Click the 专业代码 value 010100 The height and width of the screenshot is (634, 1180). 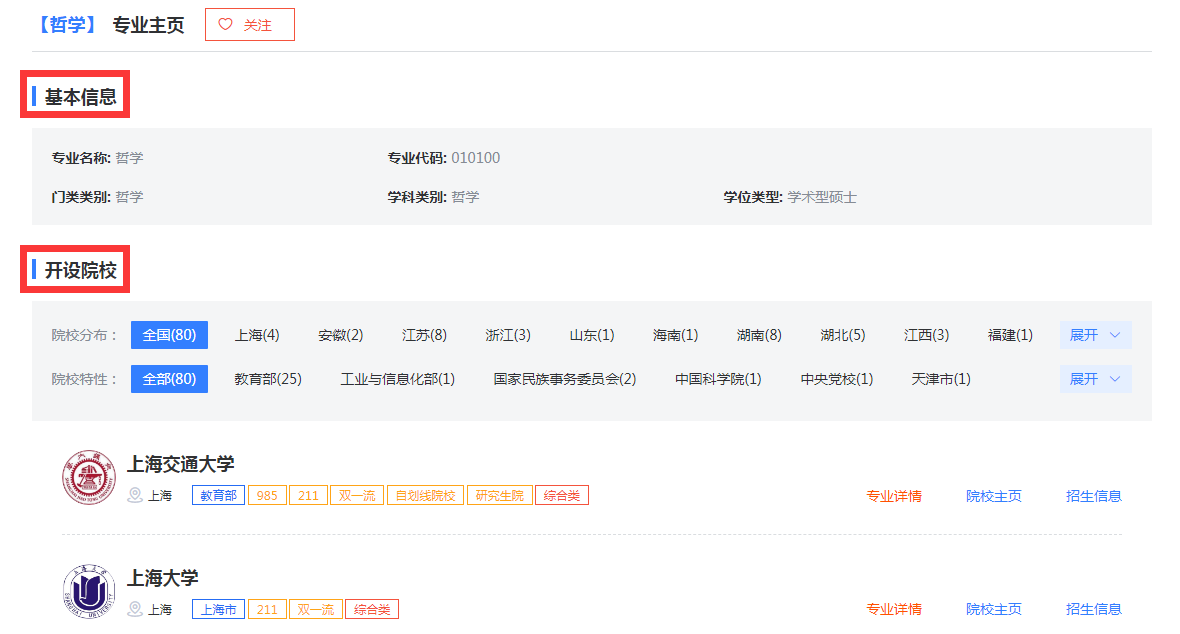476,157
